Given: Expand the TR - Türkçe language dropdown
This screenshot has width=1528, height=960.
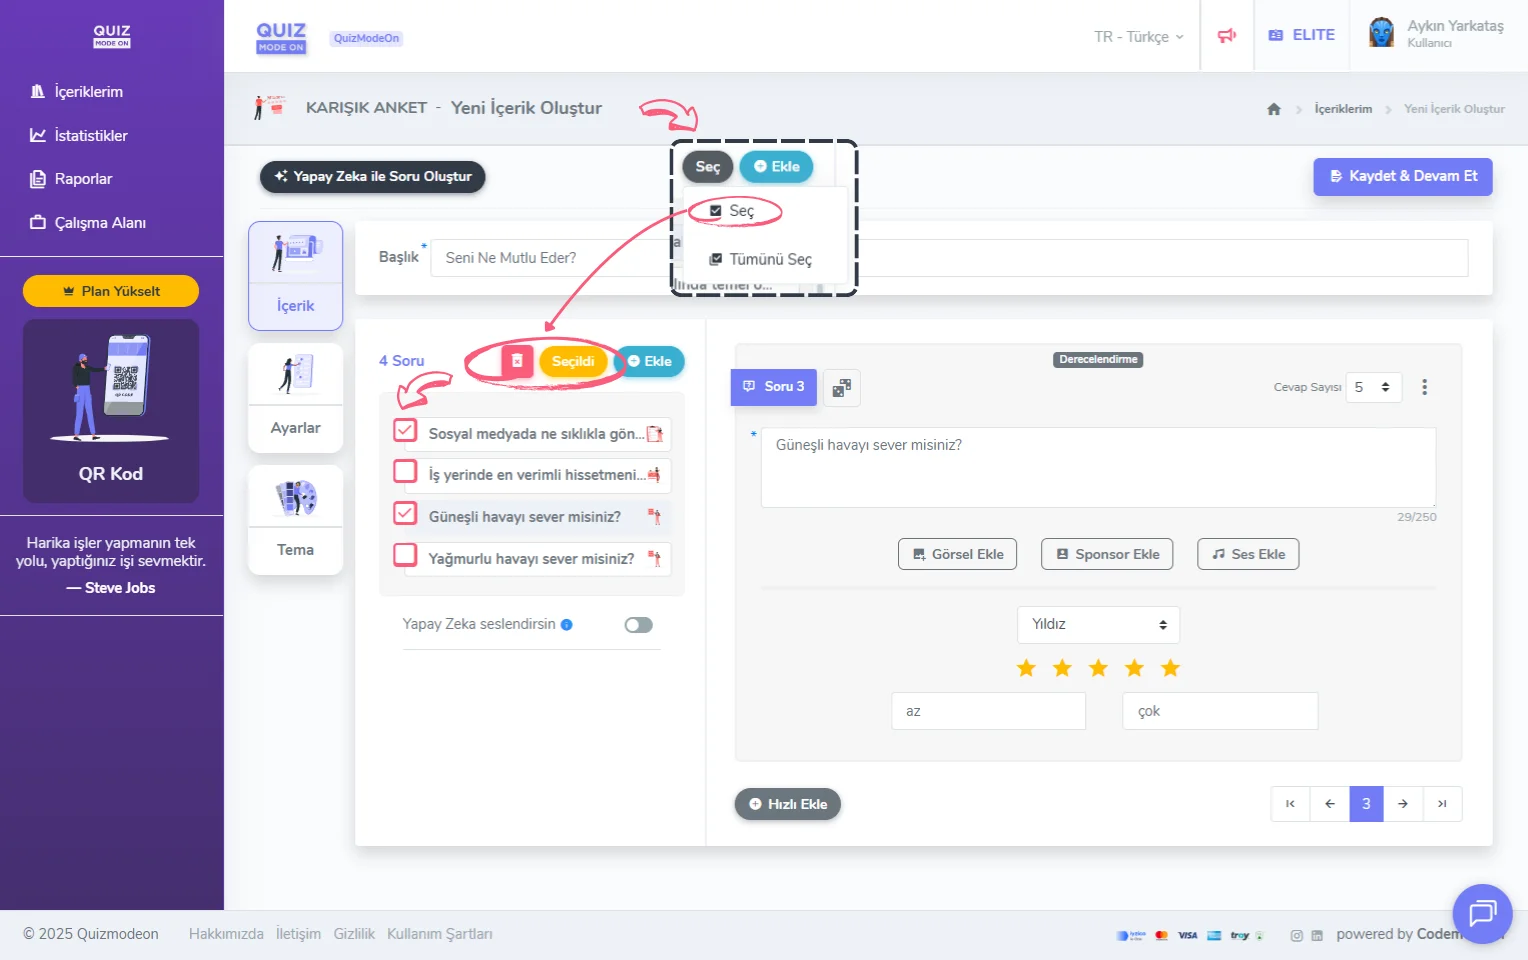Looking at the screenshot, I should tap(1138, 37).
